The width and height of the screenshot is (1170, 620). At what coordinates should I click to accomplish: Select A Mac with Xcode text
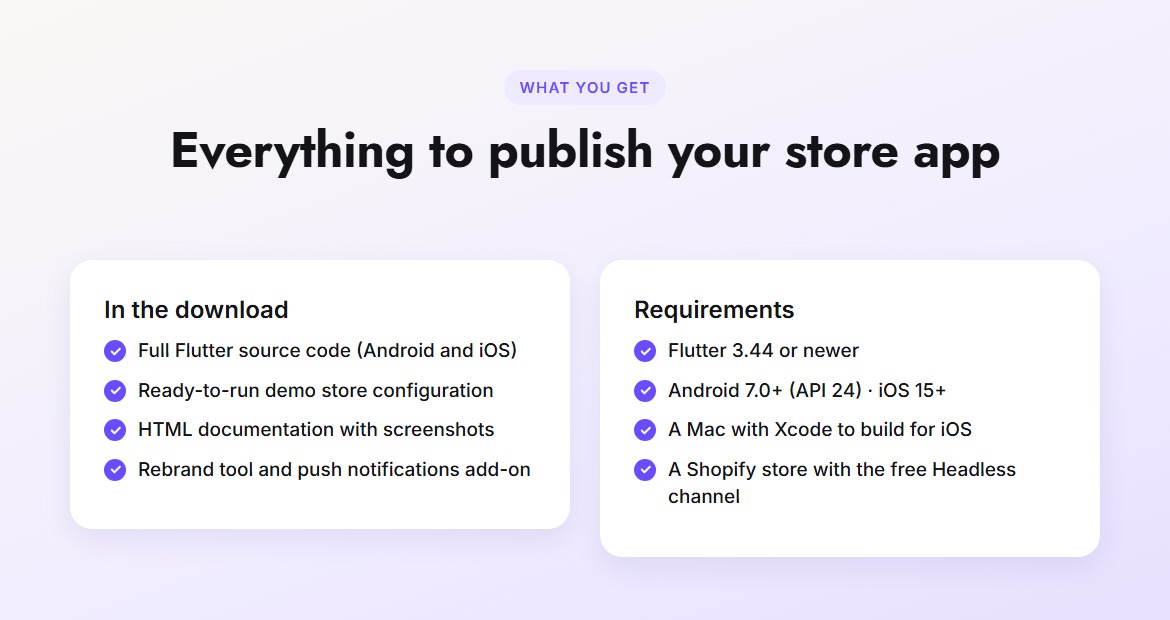[820, 430]
